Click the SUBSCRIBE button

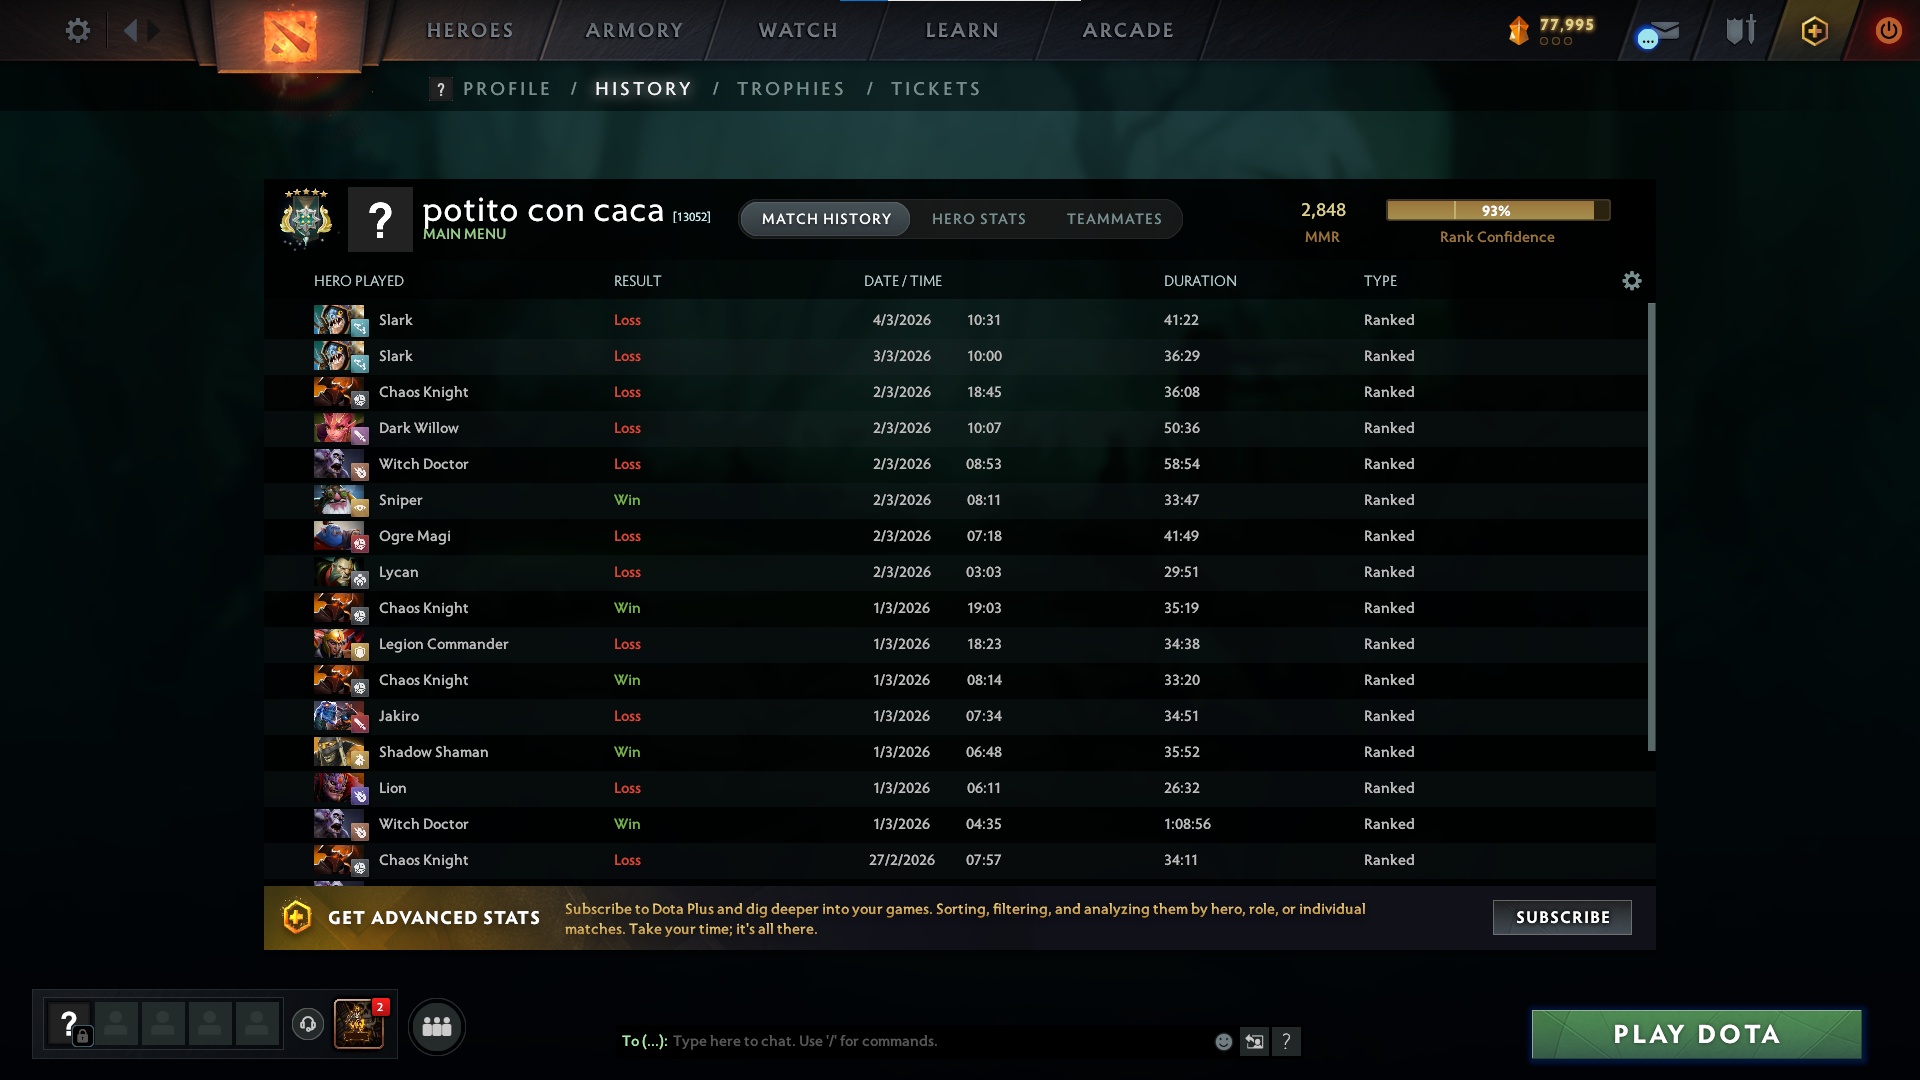[1562, 917]
